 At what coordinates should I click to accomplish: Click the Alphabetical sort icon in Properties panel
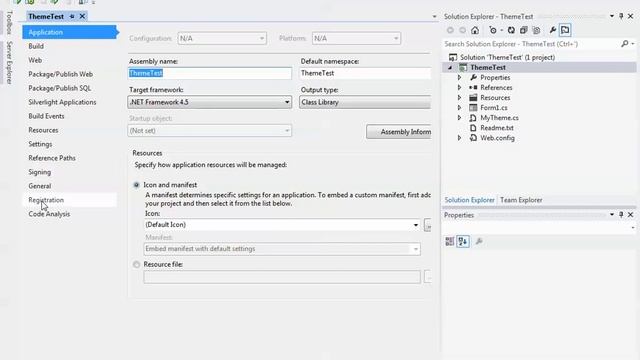pos(463,242)
